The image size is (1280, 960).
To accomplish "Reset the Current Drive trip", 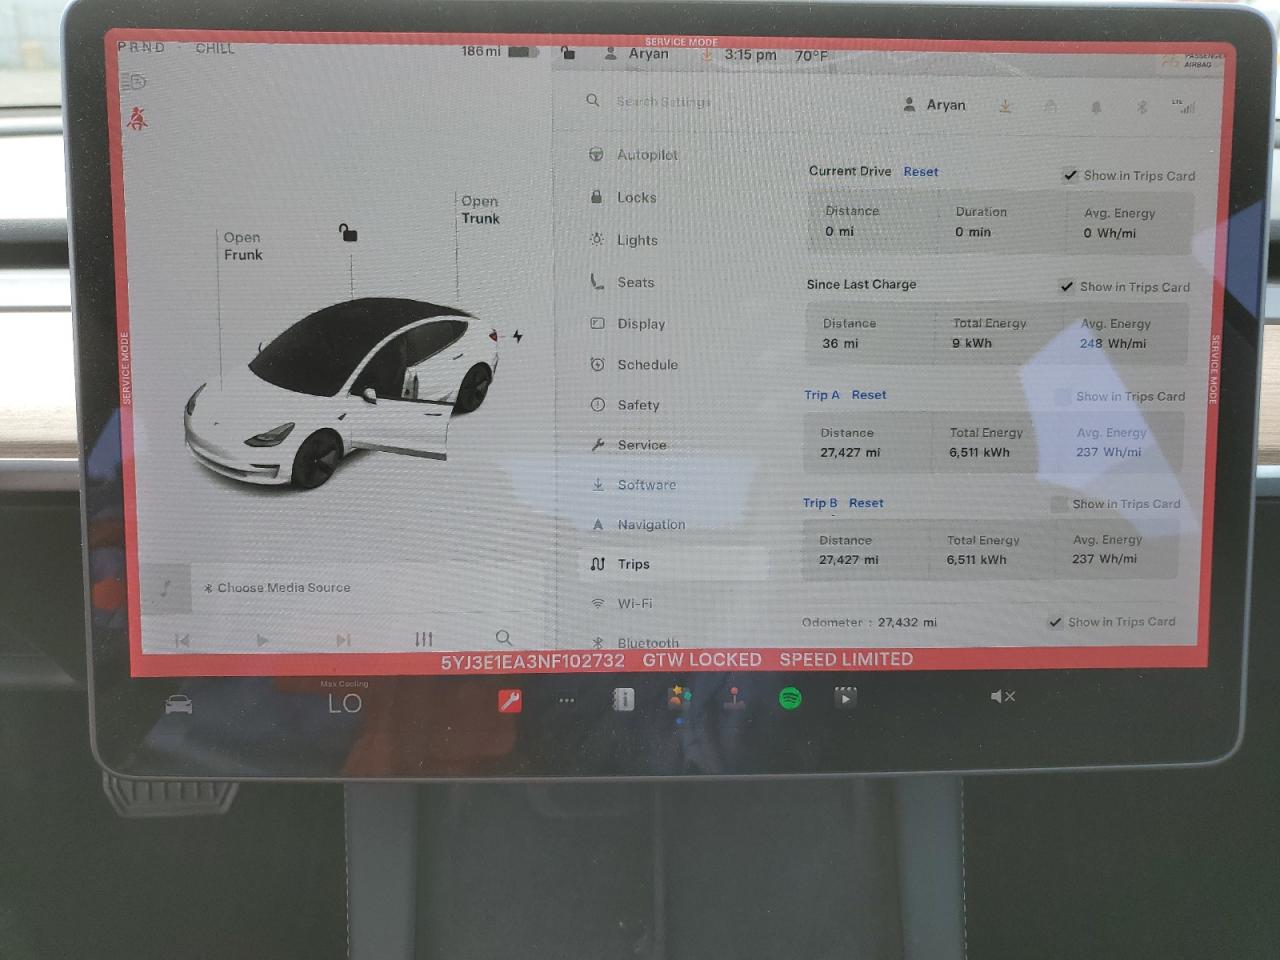I will [921, 172].
